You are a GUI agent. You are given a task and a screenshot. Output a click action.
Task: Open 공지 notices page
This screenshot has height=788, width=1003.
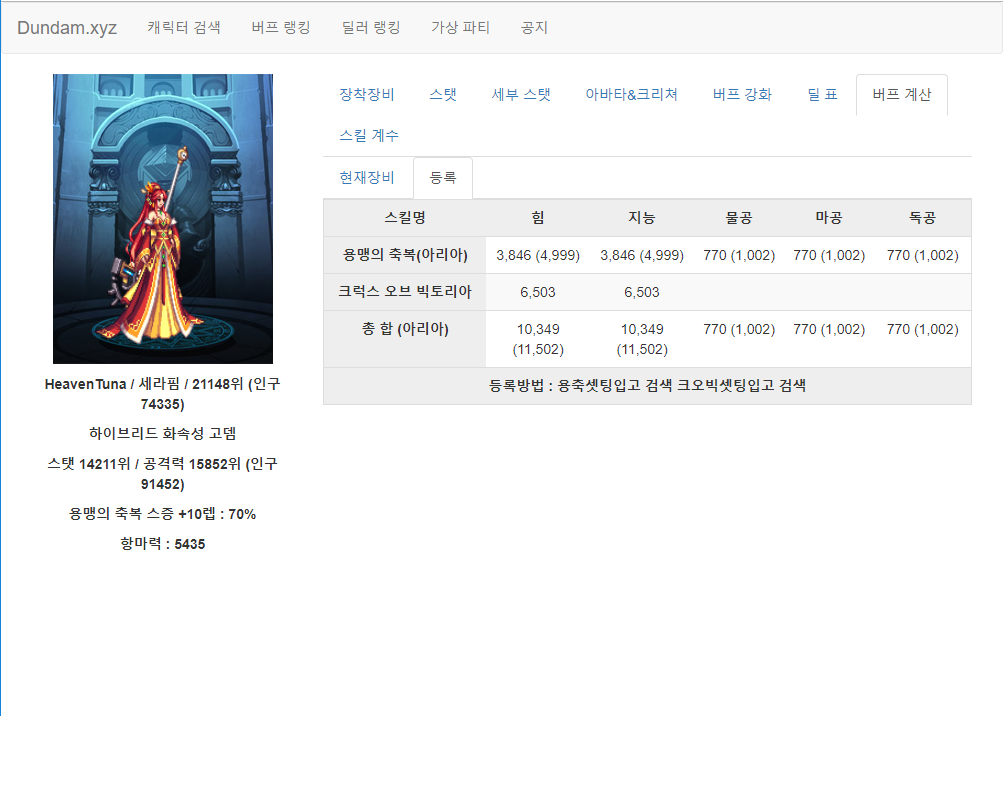pos(534,28)
